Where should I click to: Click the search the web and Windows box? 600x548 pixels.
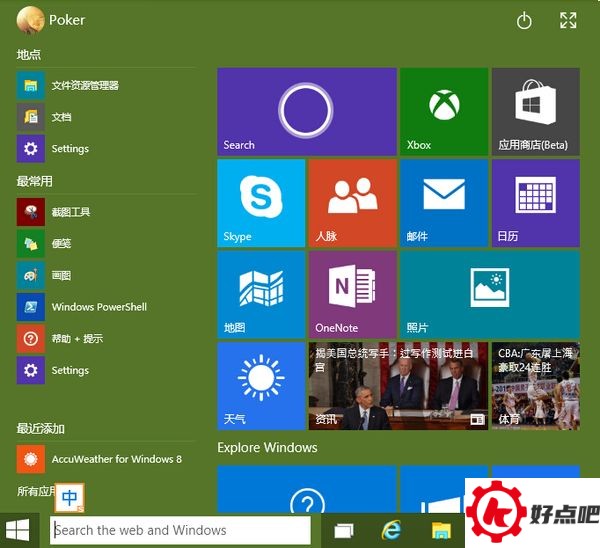(x=180, y=530)
